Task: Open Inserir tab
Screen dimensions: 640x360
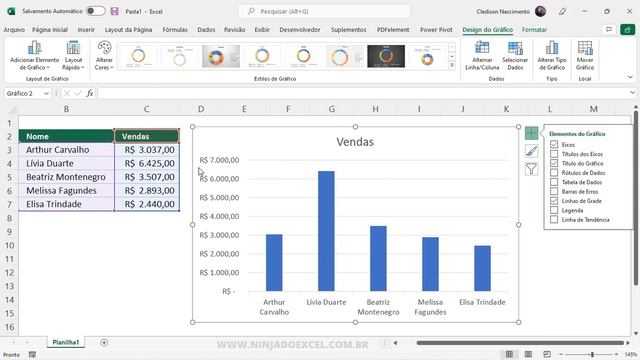Action: click(x=86, y=30)
